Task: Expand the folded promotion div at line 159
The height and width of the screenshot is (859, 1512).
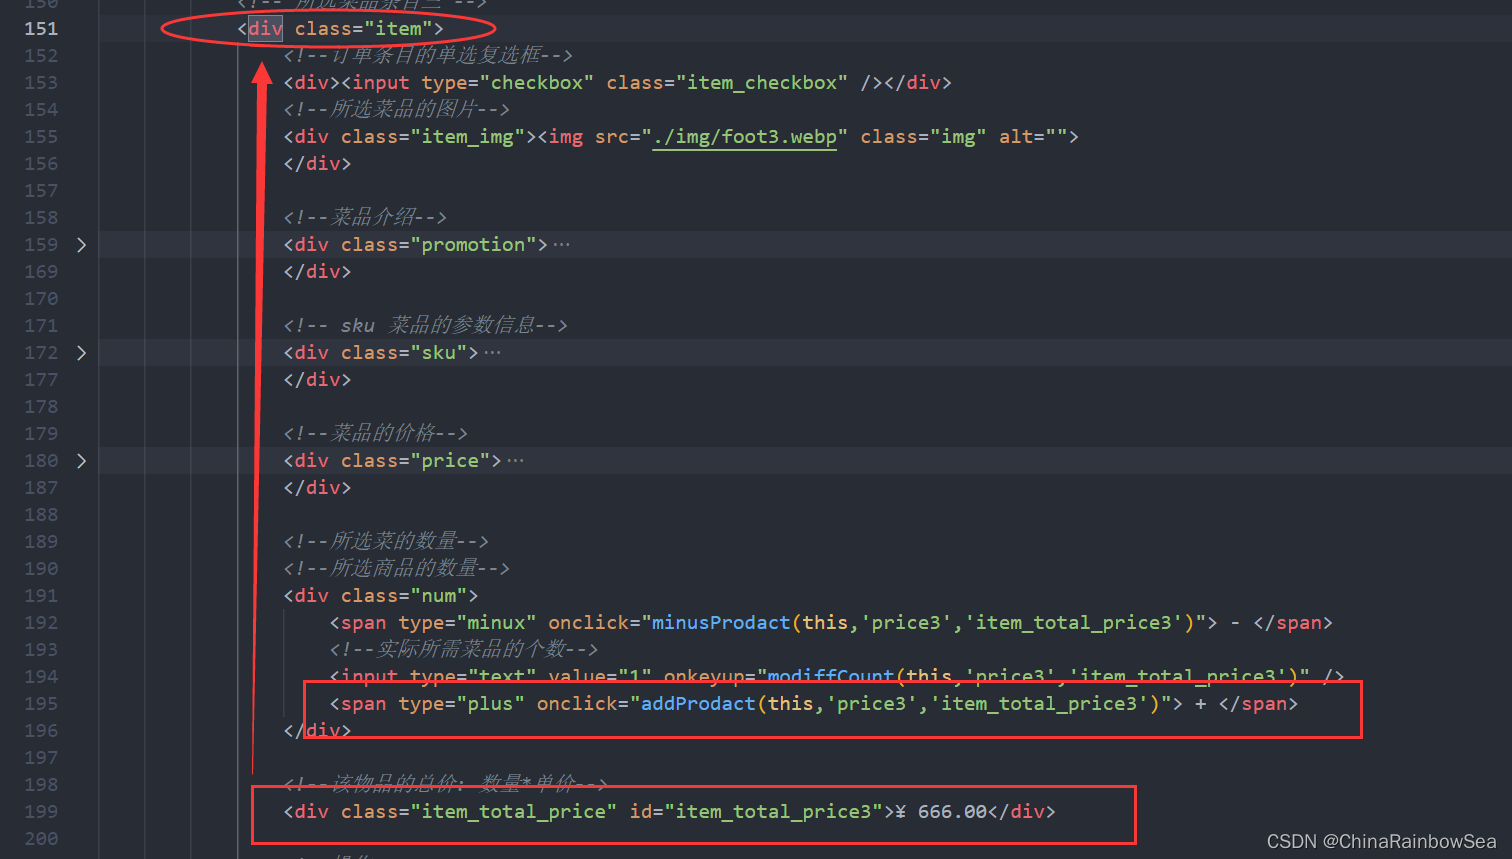Action: tap(81, 245)
